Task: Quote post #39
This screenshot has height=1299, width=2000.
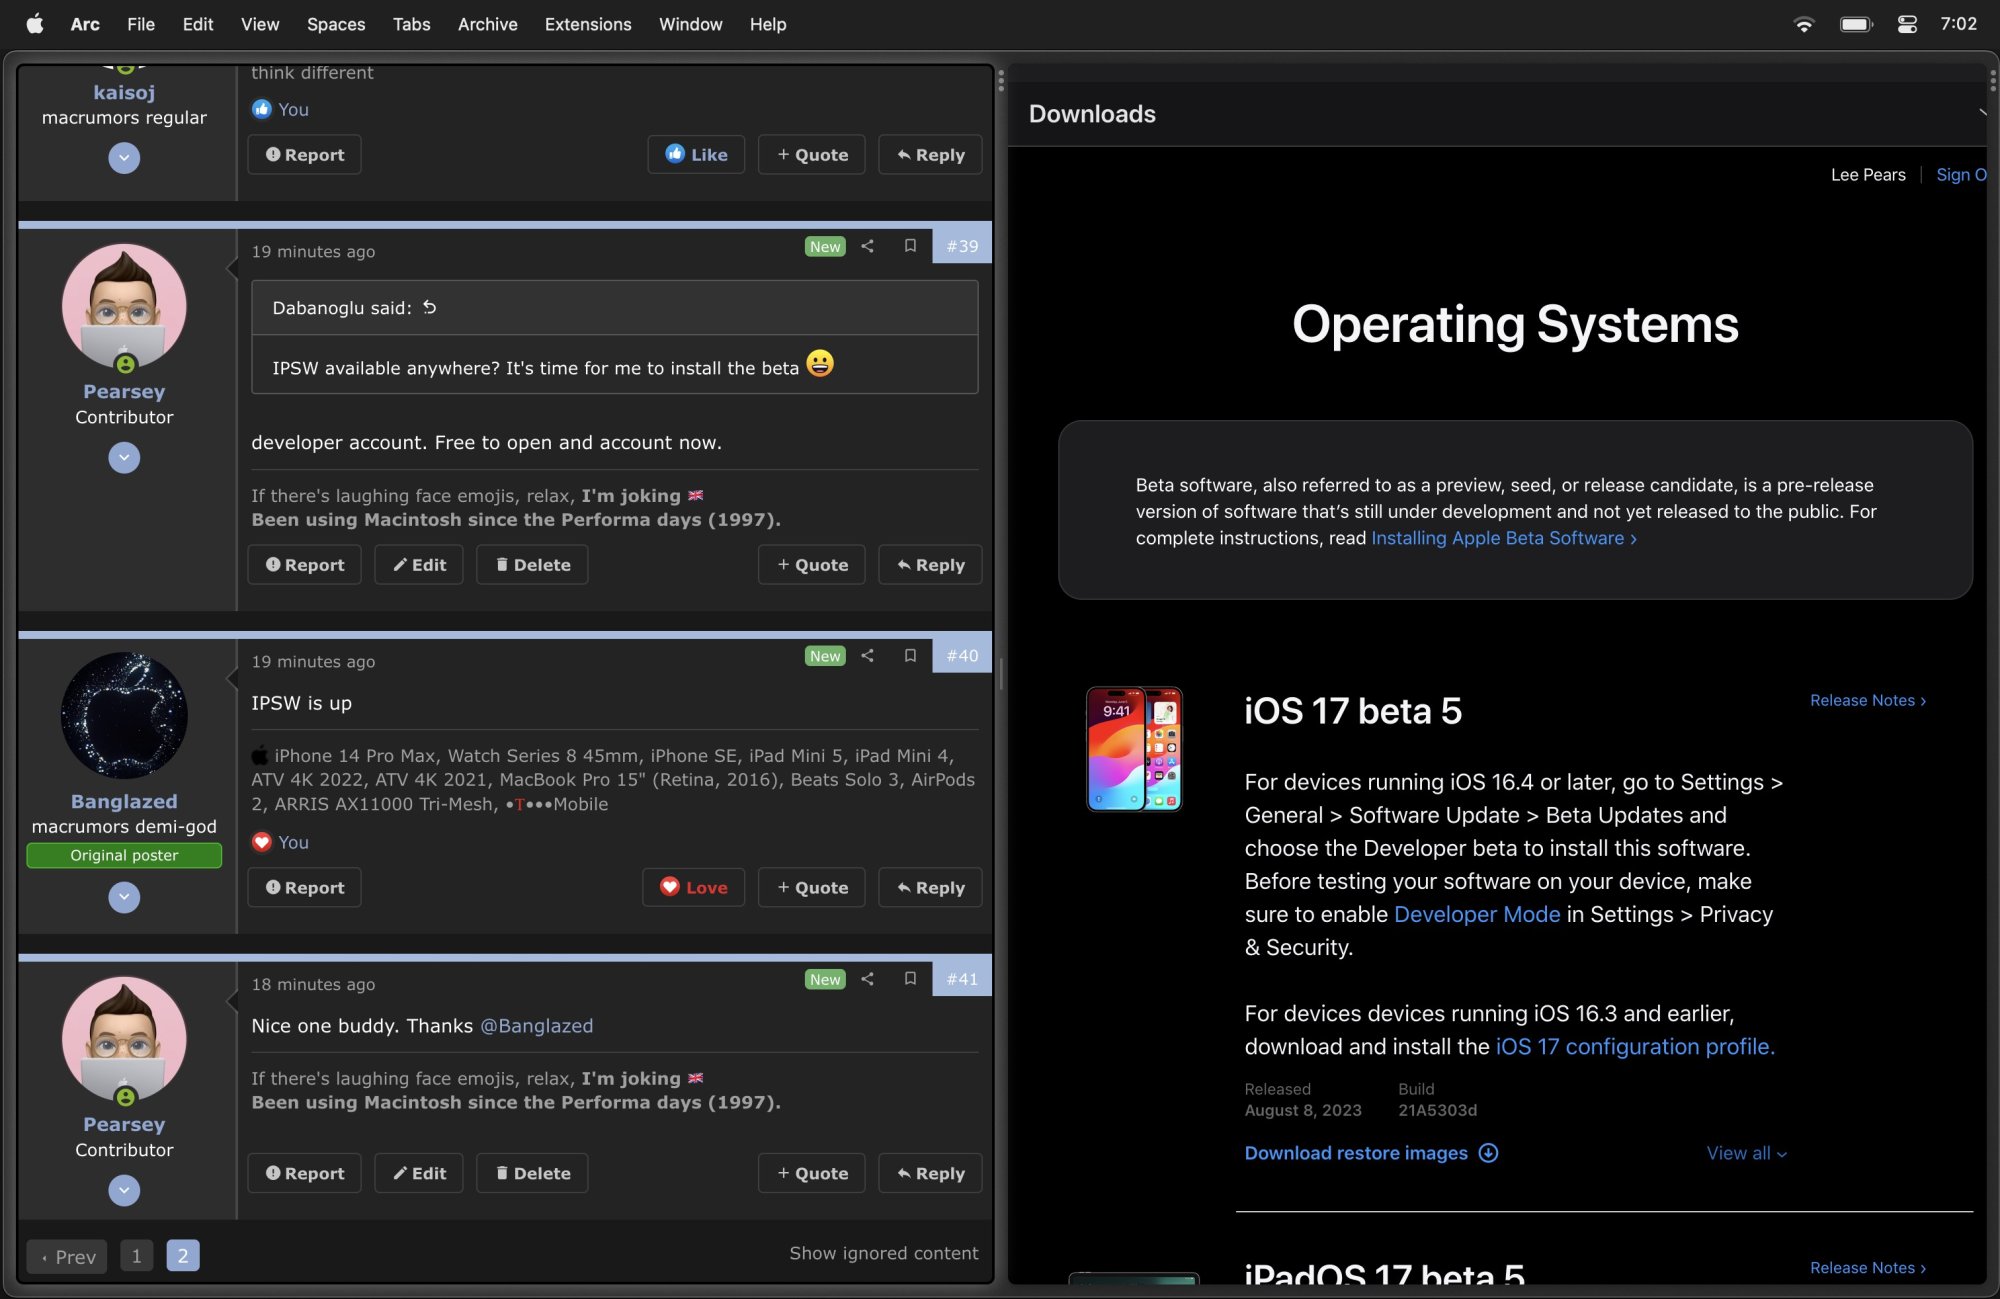Action: click(812, 565)
